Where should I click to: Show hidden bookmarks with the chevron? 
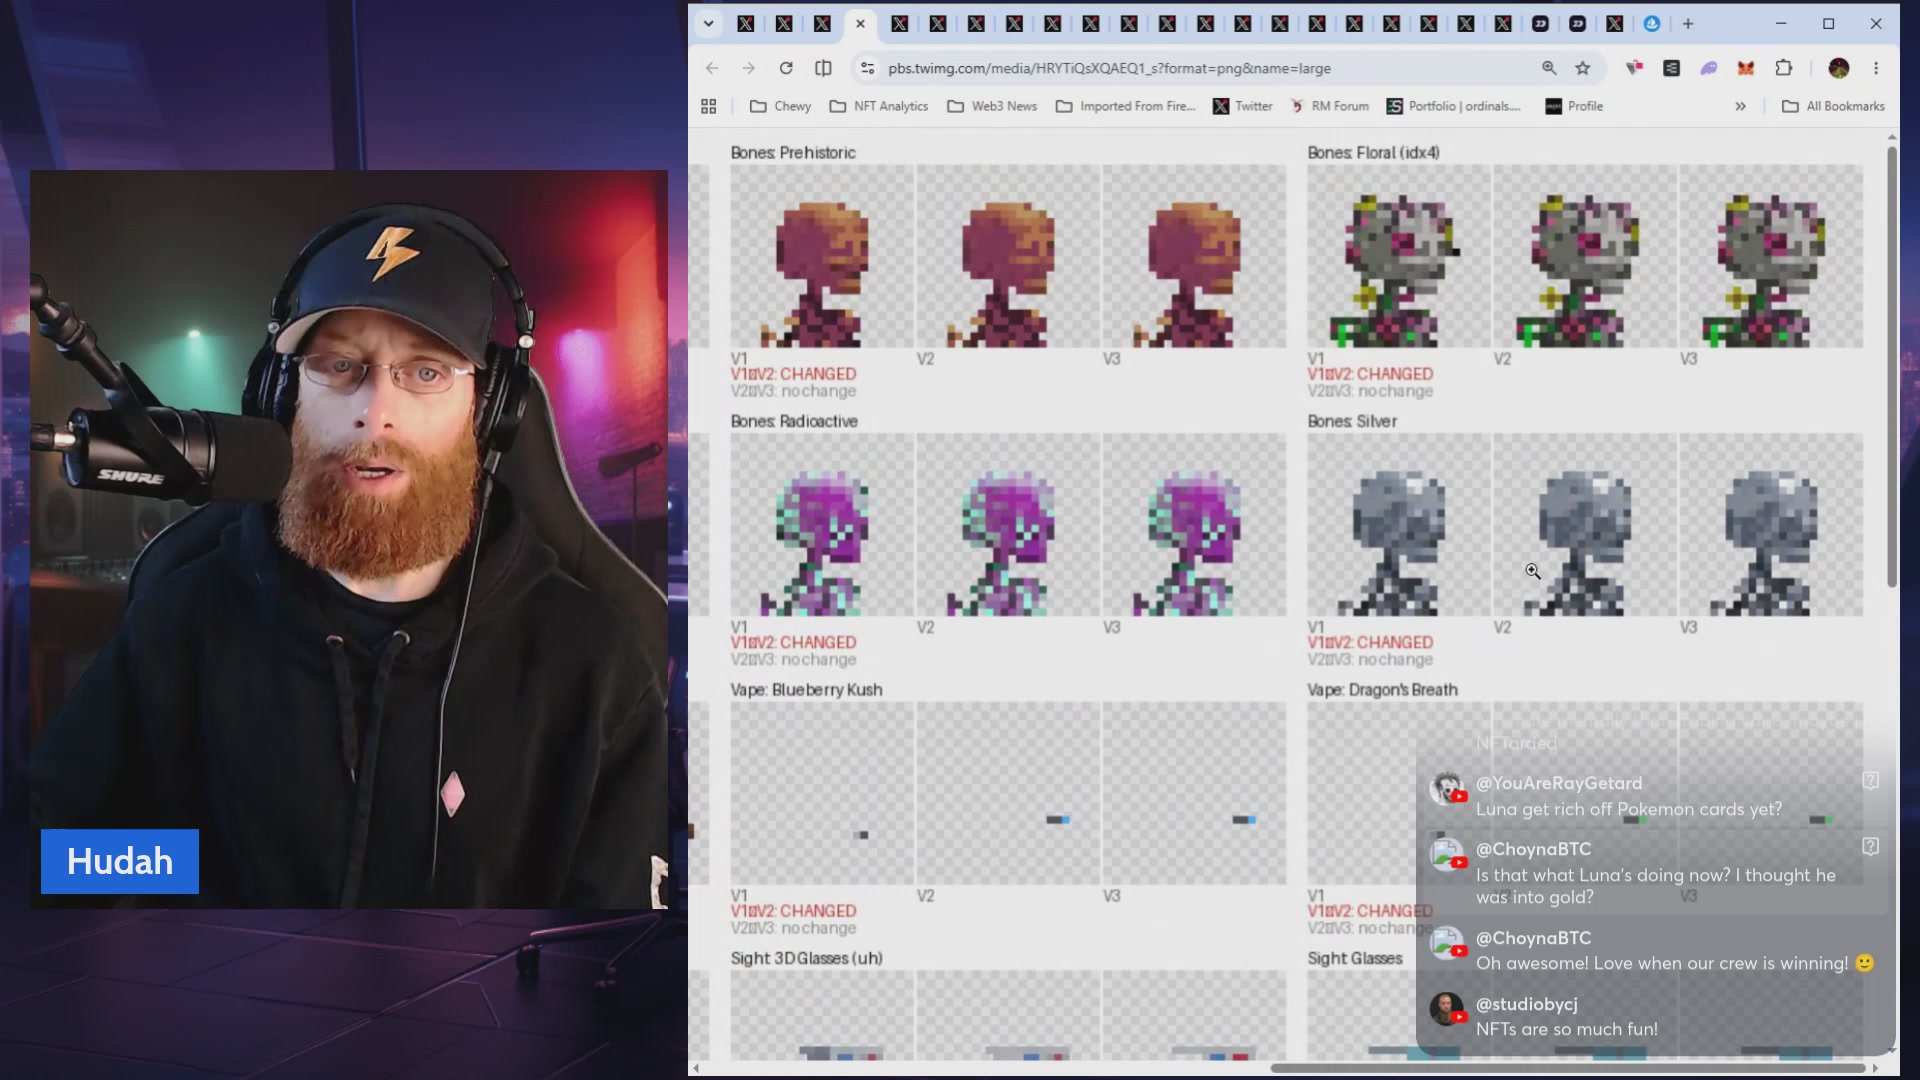point(1740,106)
